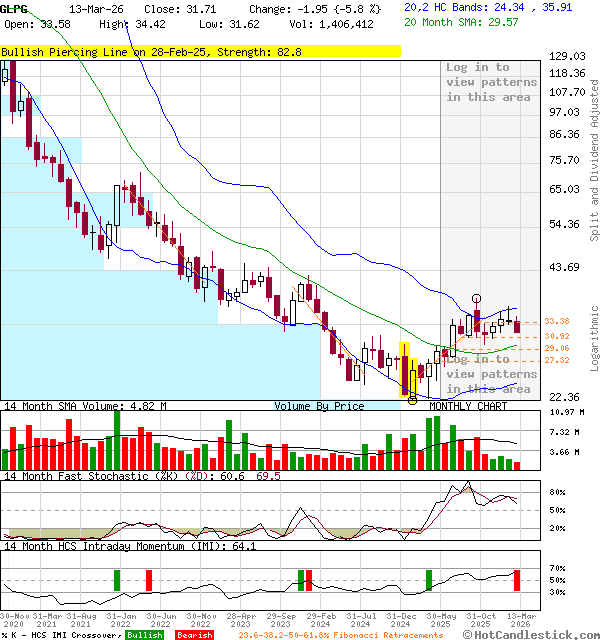Click the red Bearish legend badge
This screenshot has height=640, width=600.
[194, 635]
